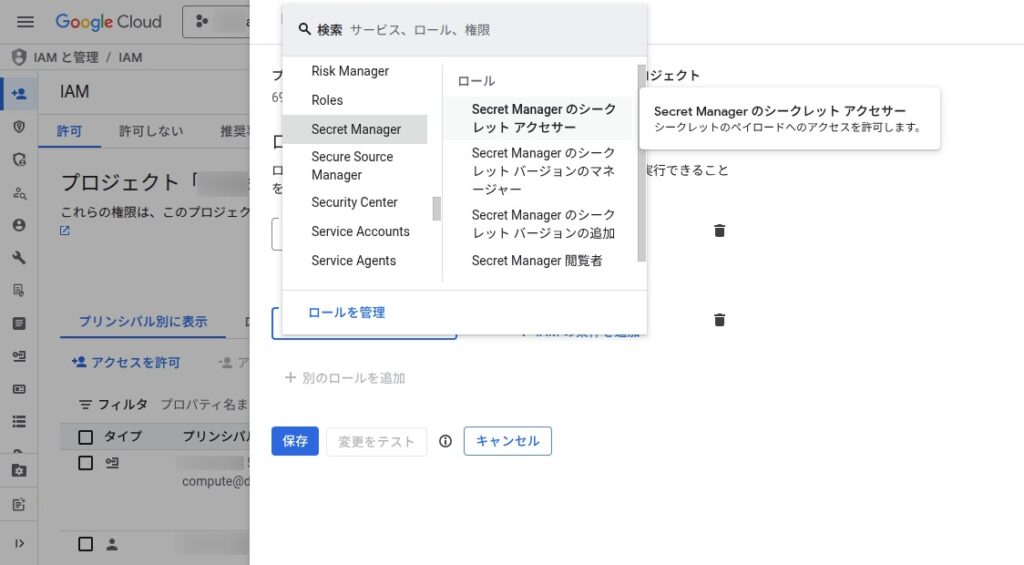Click the 保存 button
Image resolution: width=1024 pixels, height=565 pixels.
pyautogui.click(x=295, y=441)
